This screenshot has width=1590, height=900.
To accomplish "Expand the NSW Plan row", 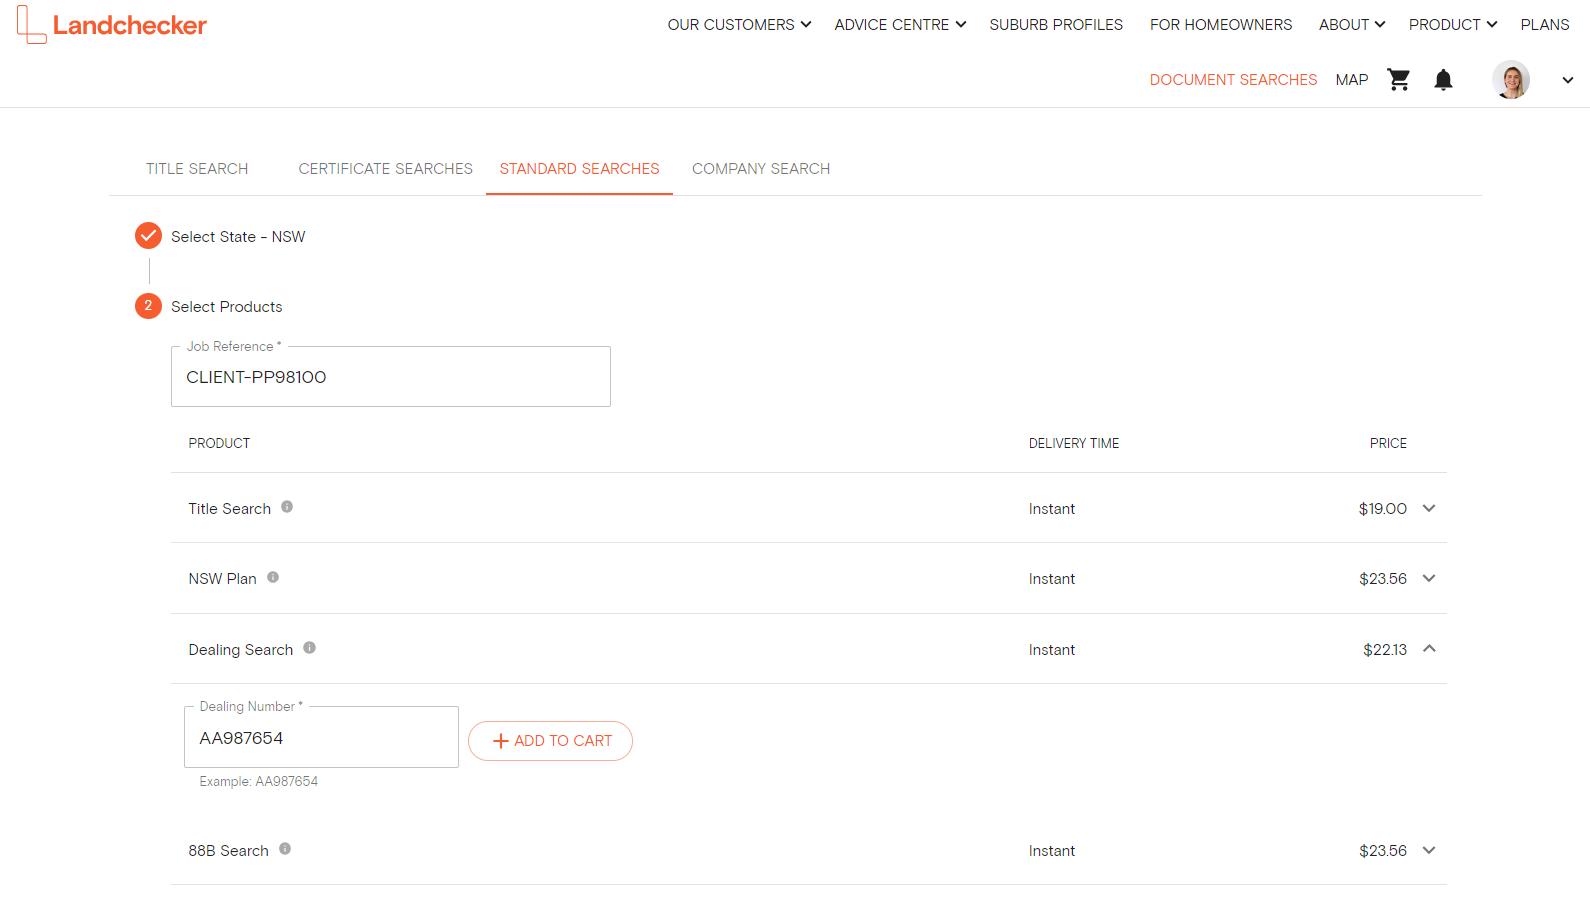I will pyautogui.click(x=1429, y=578).
